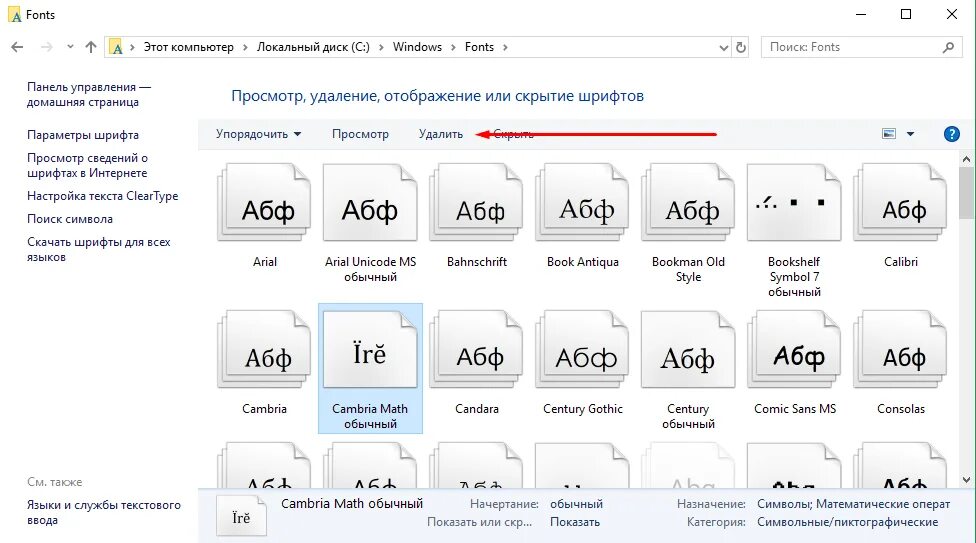Refresh the Fonts folder view
Screen dimensions: 976x543
coord(741,47)
